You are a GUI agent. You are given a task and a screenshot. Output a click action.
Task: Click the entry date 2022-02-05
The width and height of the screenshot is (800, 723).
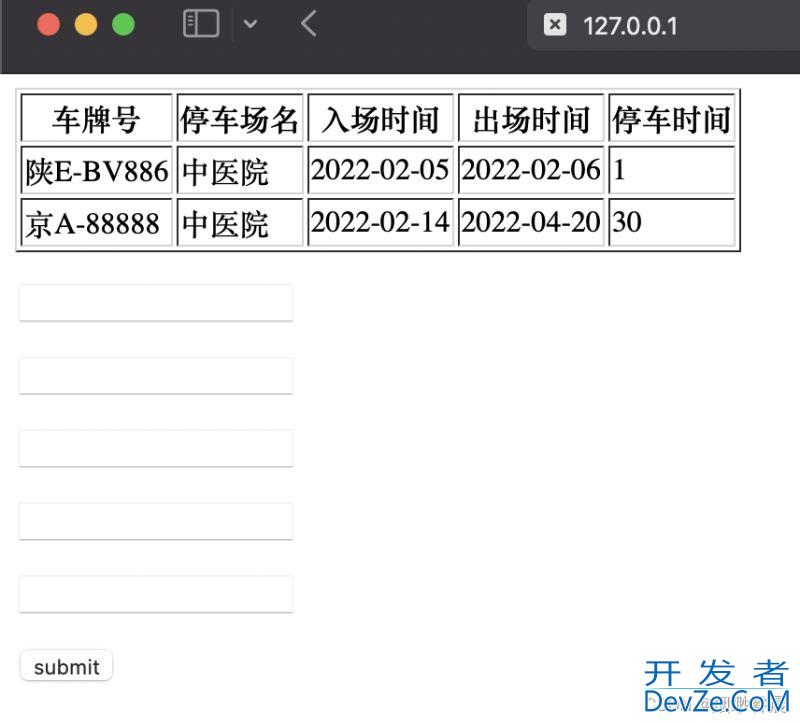point(381,170)
